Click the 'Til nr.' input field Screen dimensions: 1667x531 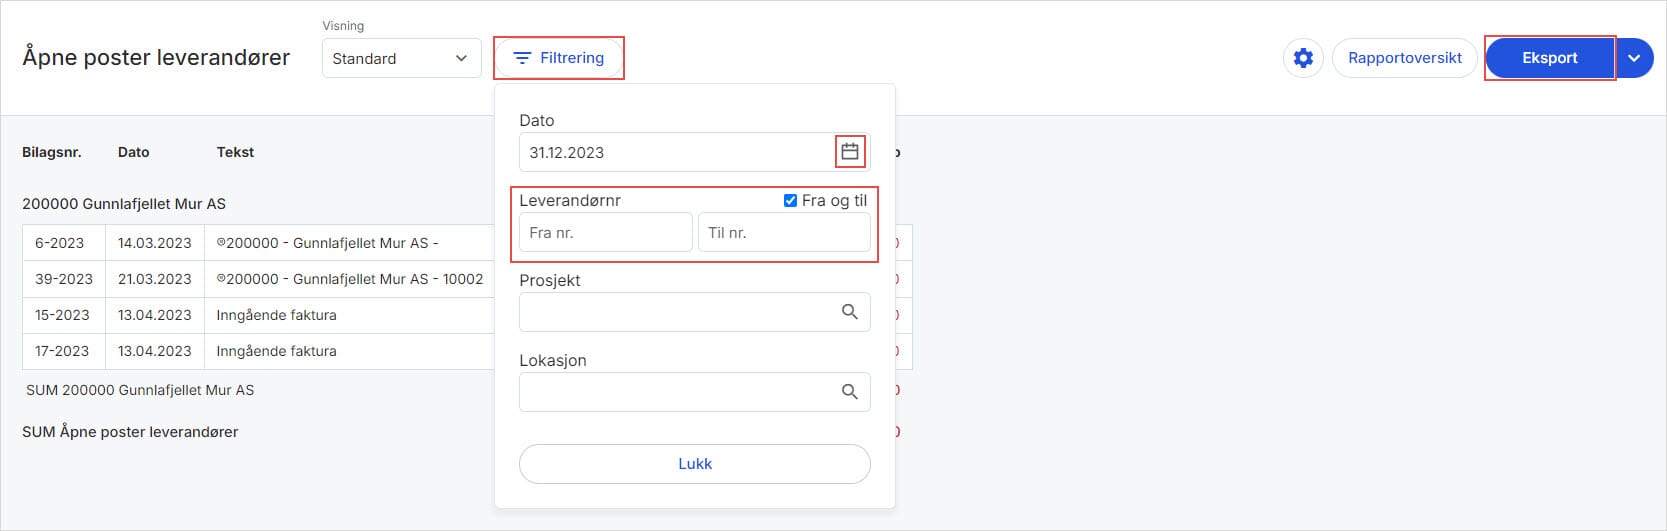click(783, 233)
